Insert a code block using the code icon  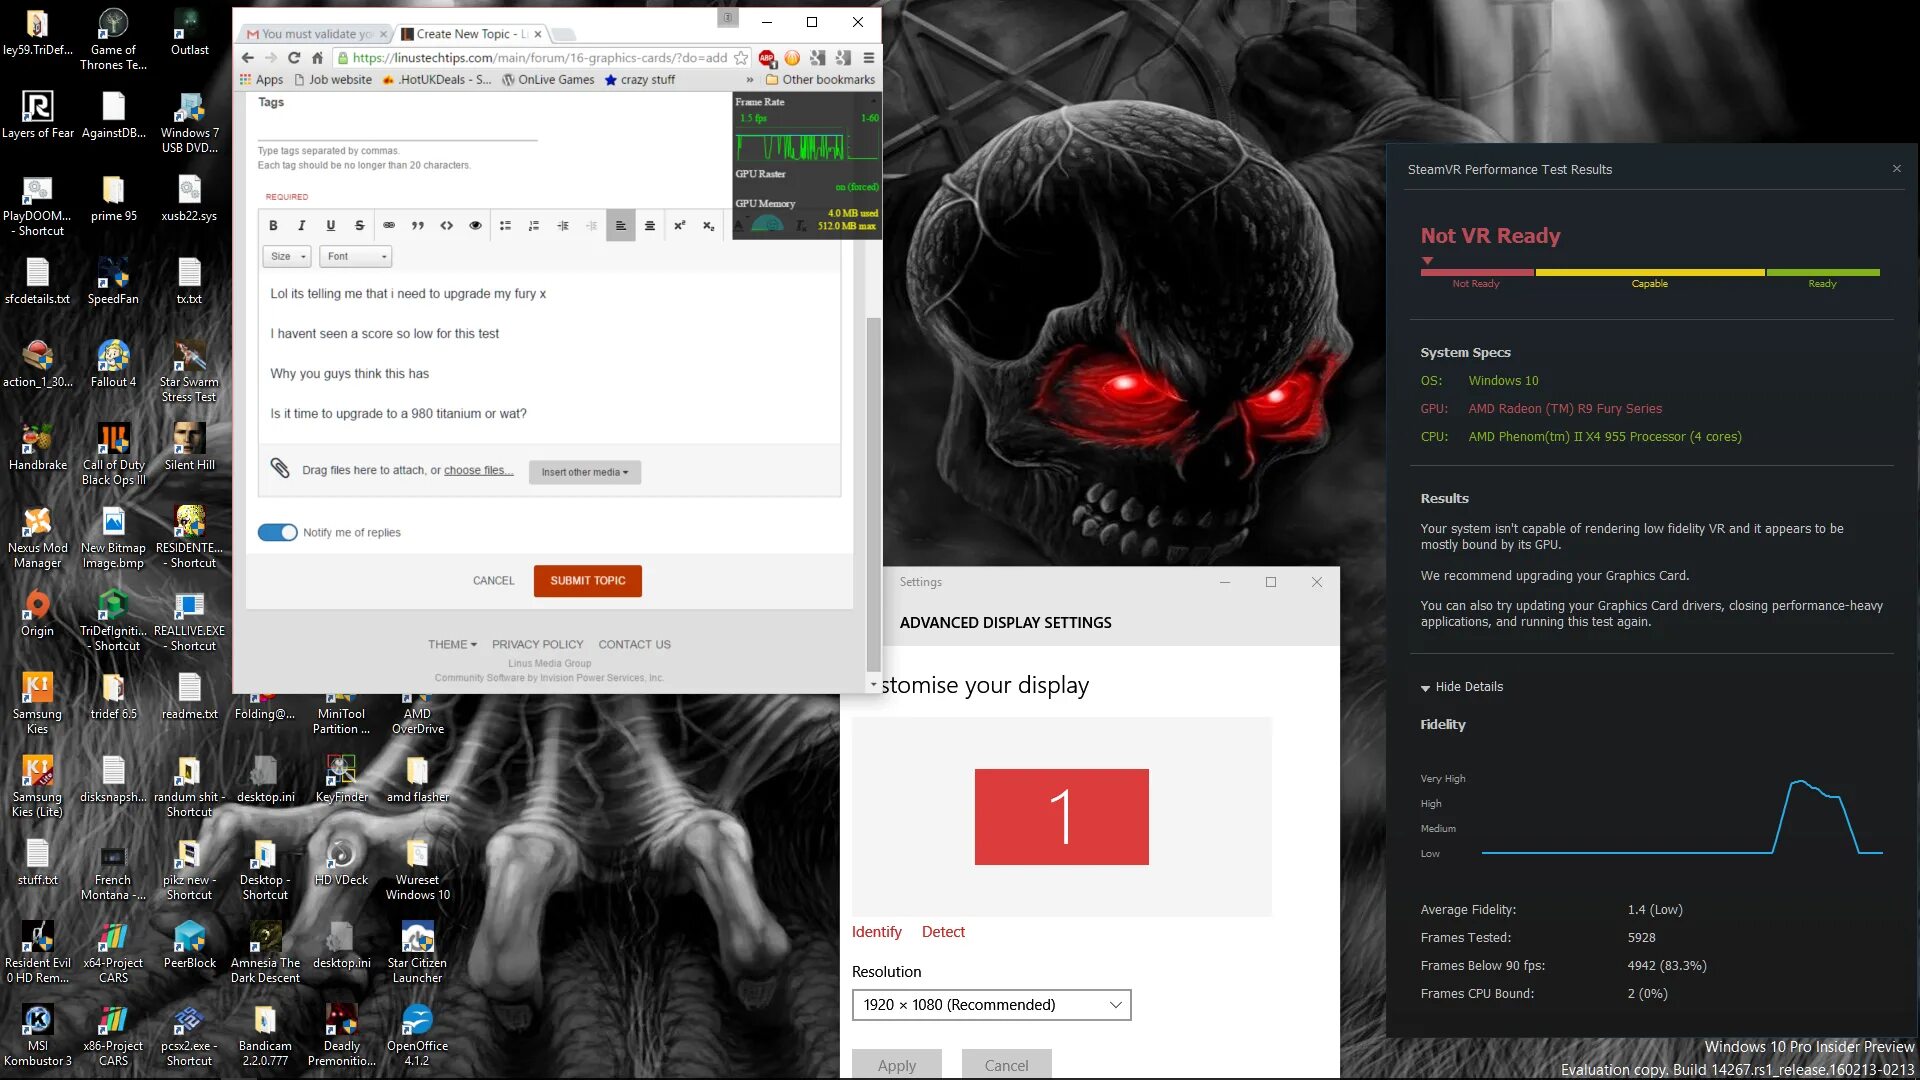pyautogui.click(x=447, y=226)
